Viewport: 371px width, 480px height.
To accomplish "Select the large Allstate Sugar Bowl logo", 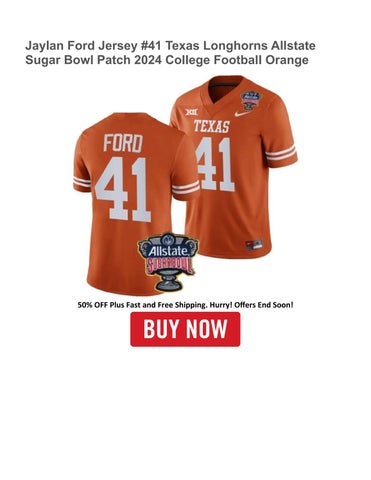I will point(168,262).
